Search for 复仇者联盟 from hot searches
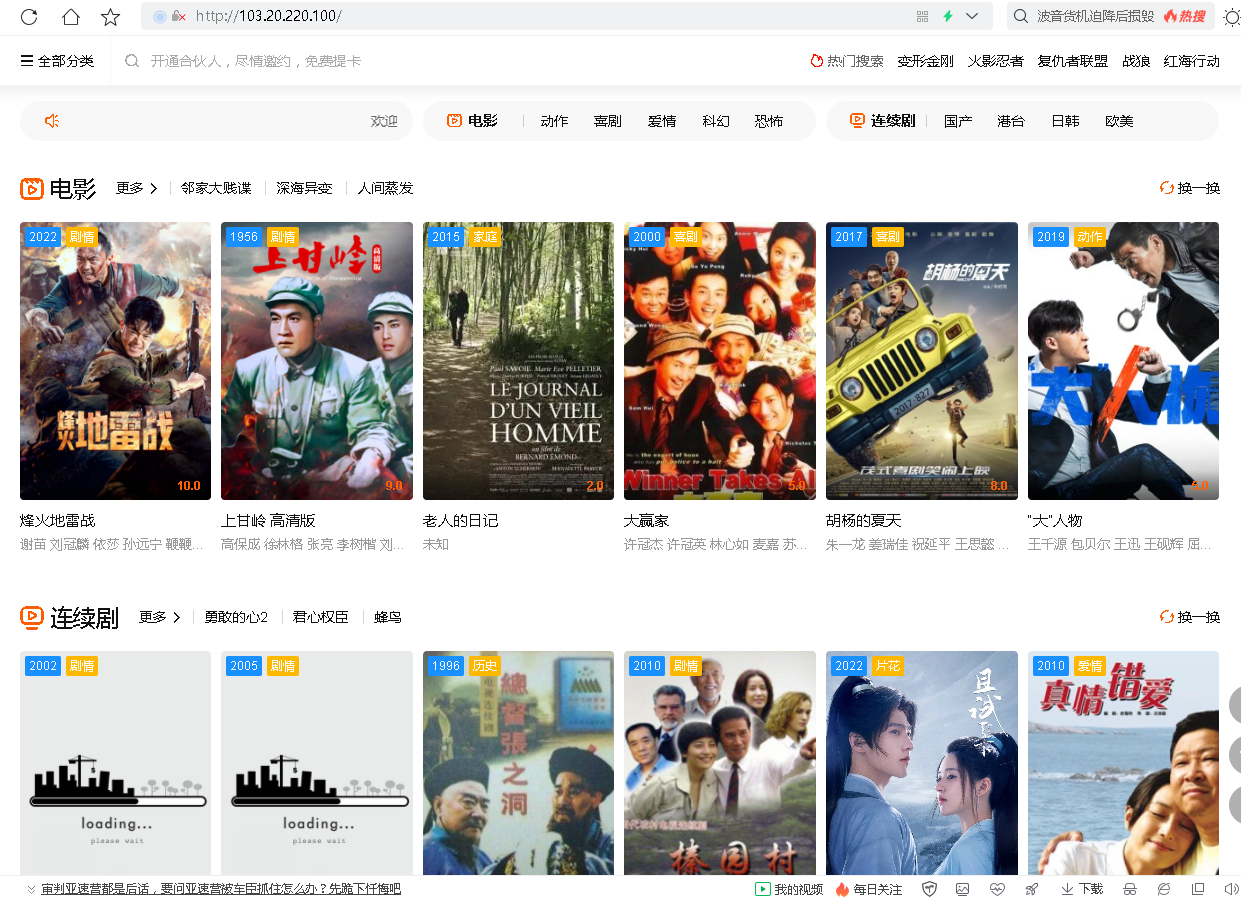 1072,61
